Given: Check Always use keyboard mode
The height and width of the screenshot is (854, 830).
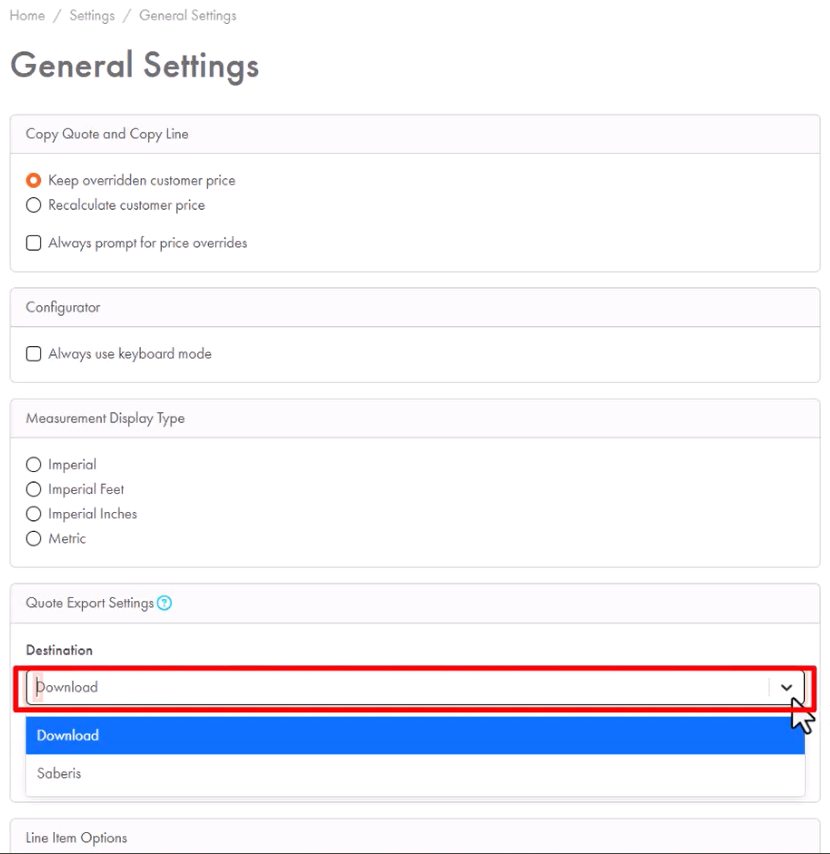Looking at the screenshot, I should pos(34,354).
